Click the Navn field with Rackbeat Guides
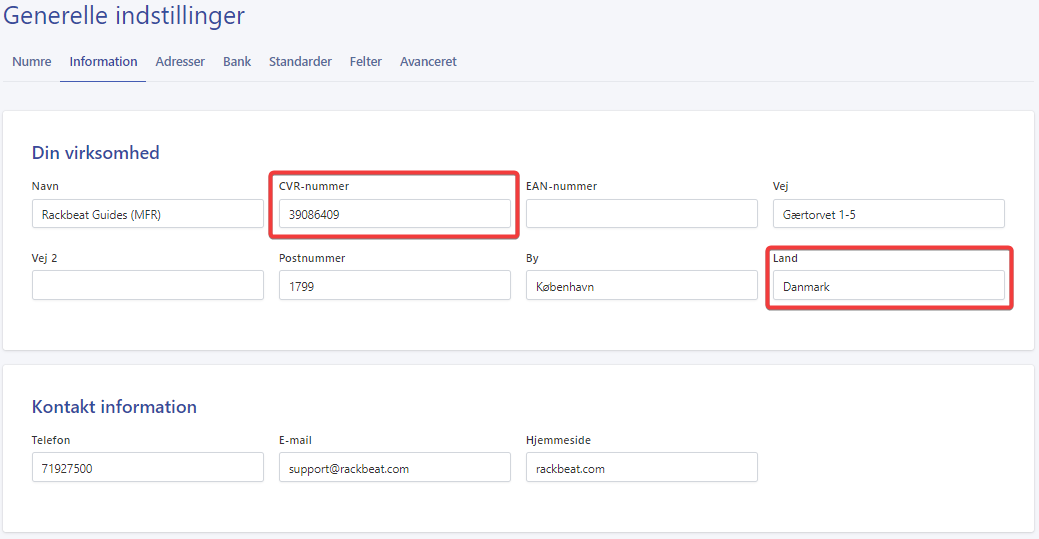 [x=147, y=214]
